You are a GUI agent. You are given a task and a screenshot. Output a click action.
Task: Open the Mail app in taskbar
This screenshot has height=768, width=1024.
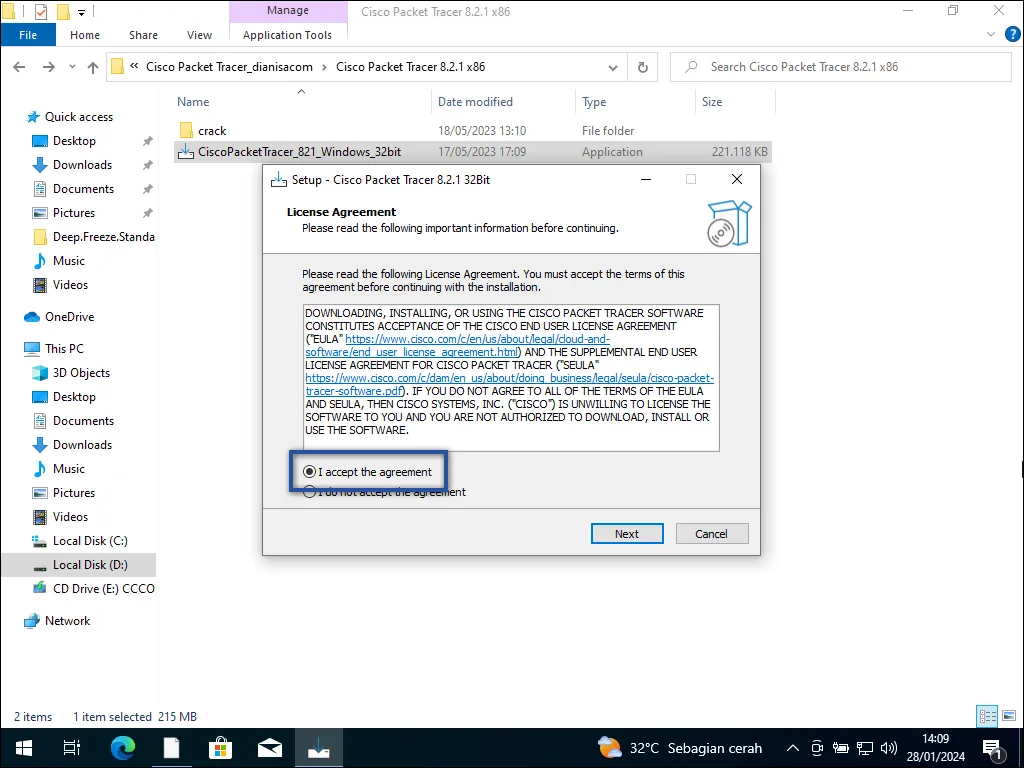269,748
